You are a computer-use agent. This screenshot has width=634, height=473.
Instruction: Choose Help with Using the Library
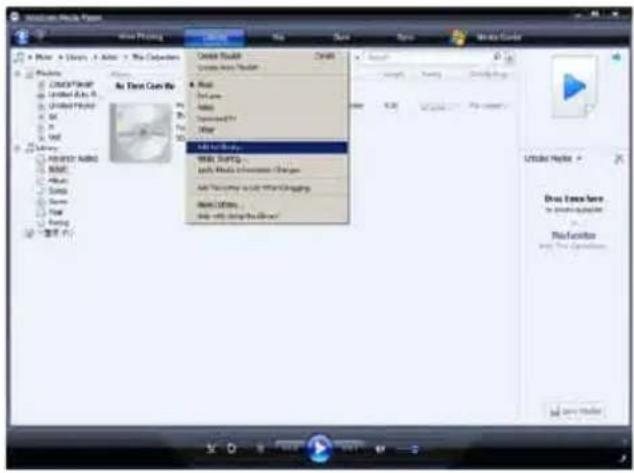point(267,216)
